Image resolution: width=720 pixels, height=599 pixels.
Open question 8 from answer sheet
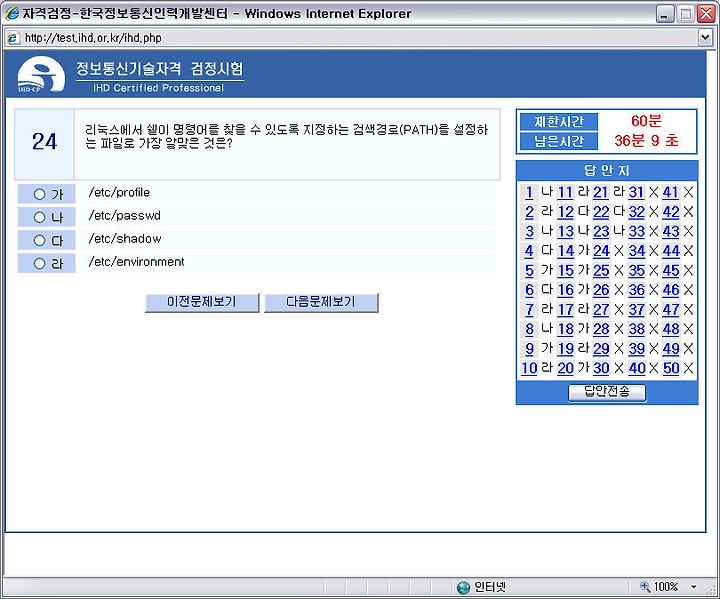pos(529,329)
